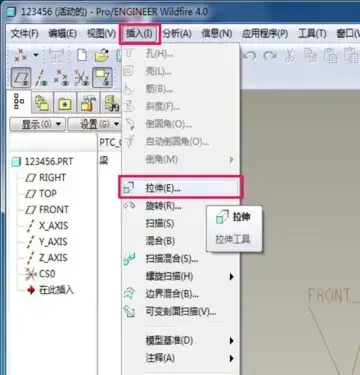The width and height of the screenshot is (360, 375).
Task: Open the folder browser tab
Action: 65,103
